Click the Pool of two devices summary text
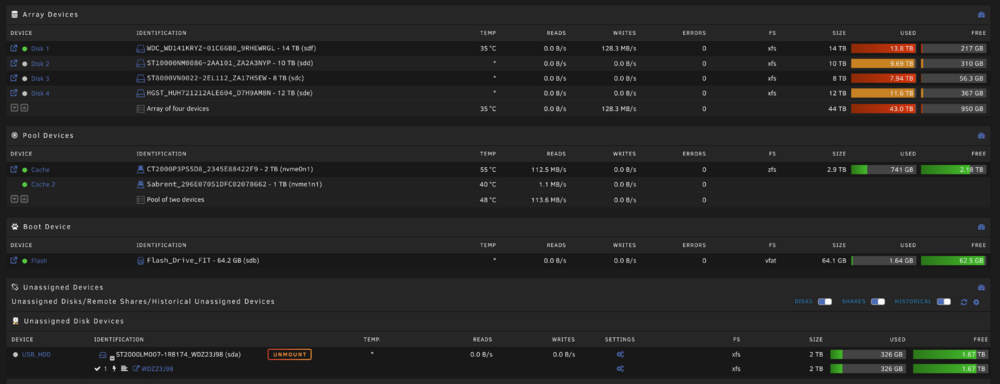The image size is (1000, 384). coord(175,200)
